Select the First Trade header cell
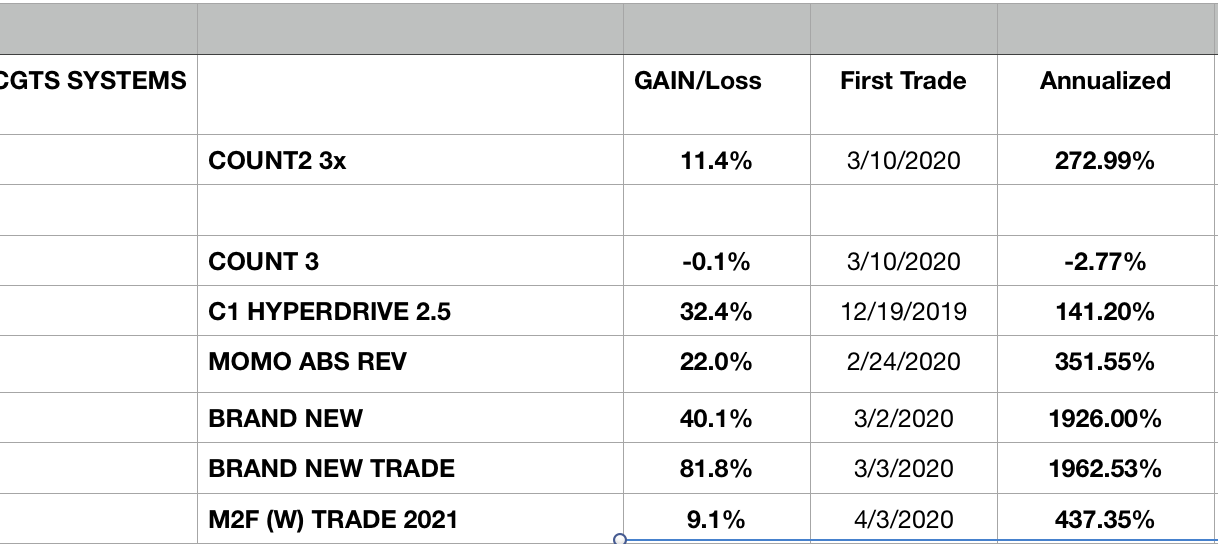Image resolution: width=1218 pixels, height=544 pixels. pyautogui.click(x=903, y=81)
